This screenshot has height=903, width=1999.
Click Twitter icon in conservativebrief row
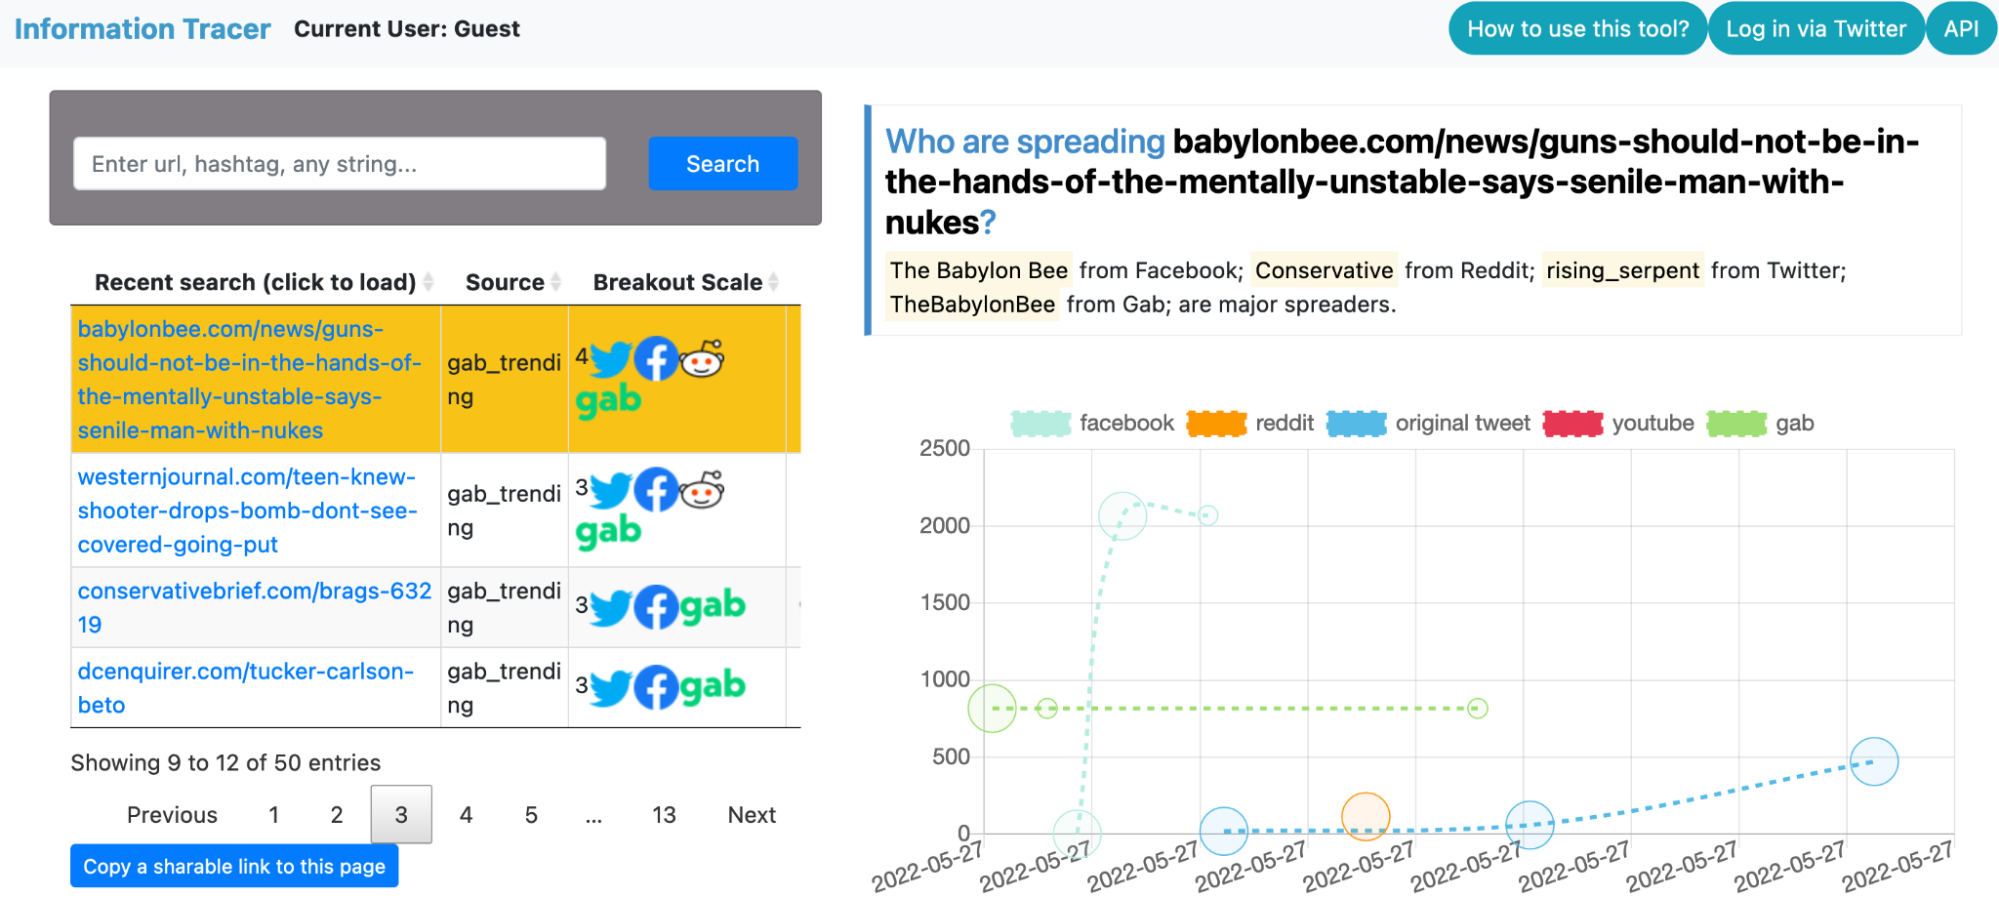(x=610, y=607)
